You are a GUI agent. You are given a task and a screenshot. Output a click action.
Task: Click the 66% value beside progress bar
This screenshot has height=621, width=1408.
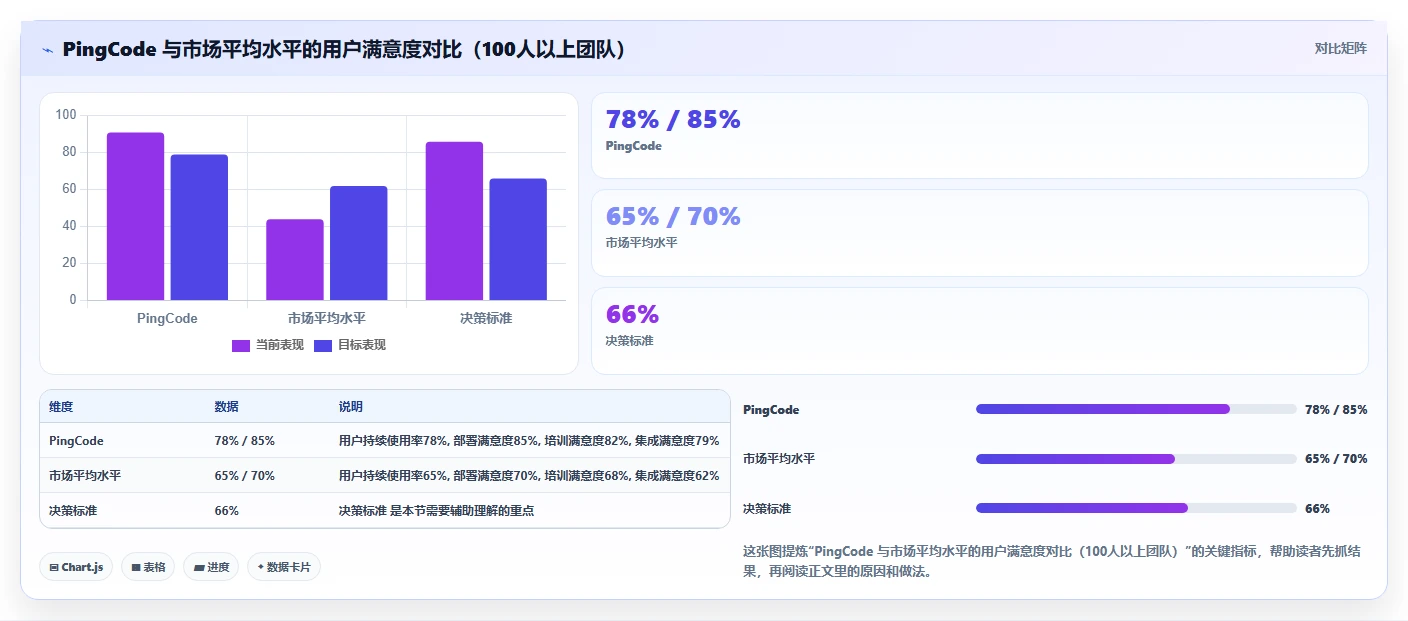tap(1317, 509)
